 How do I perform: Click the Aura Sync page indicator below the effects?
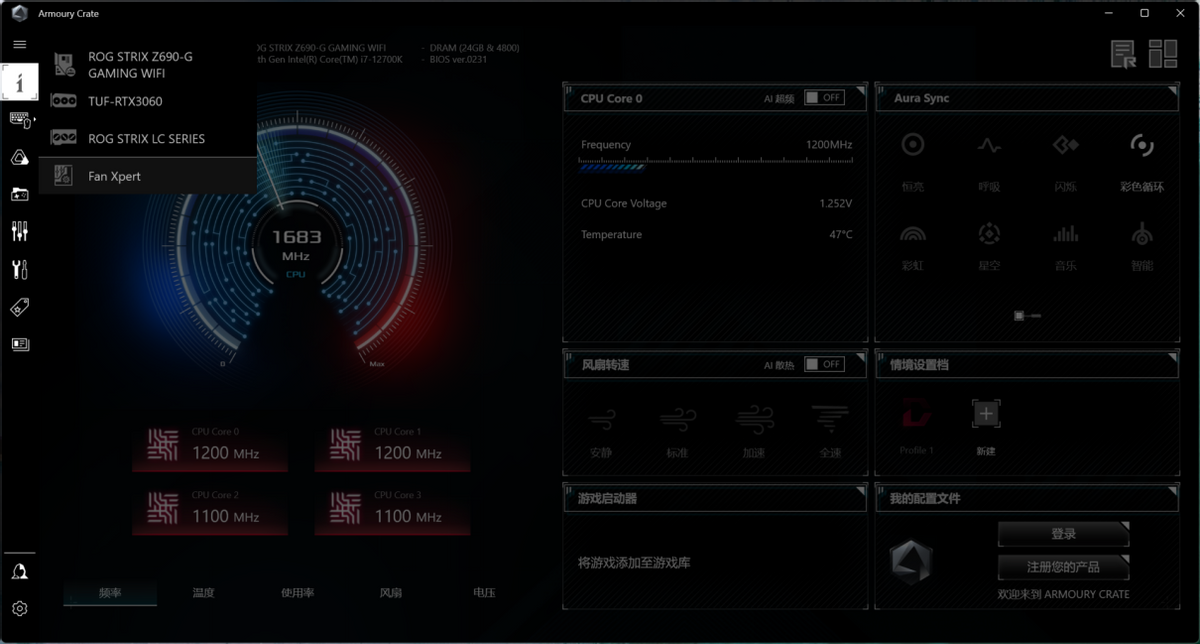pyautogui.click(x=1027, y=316)
